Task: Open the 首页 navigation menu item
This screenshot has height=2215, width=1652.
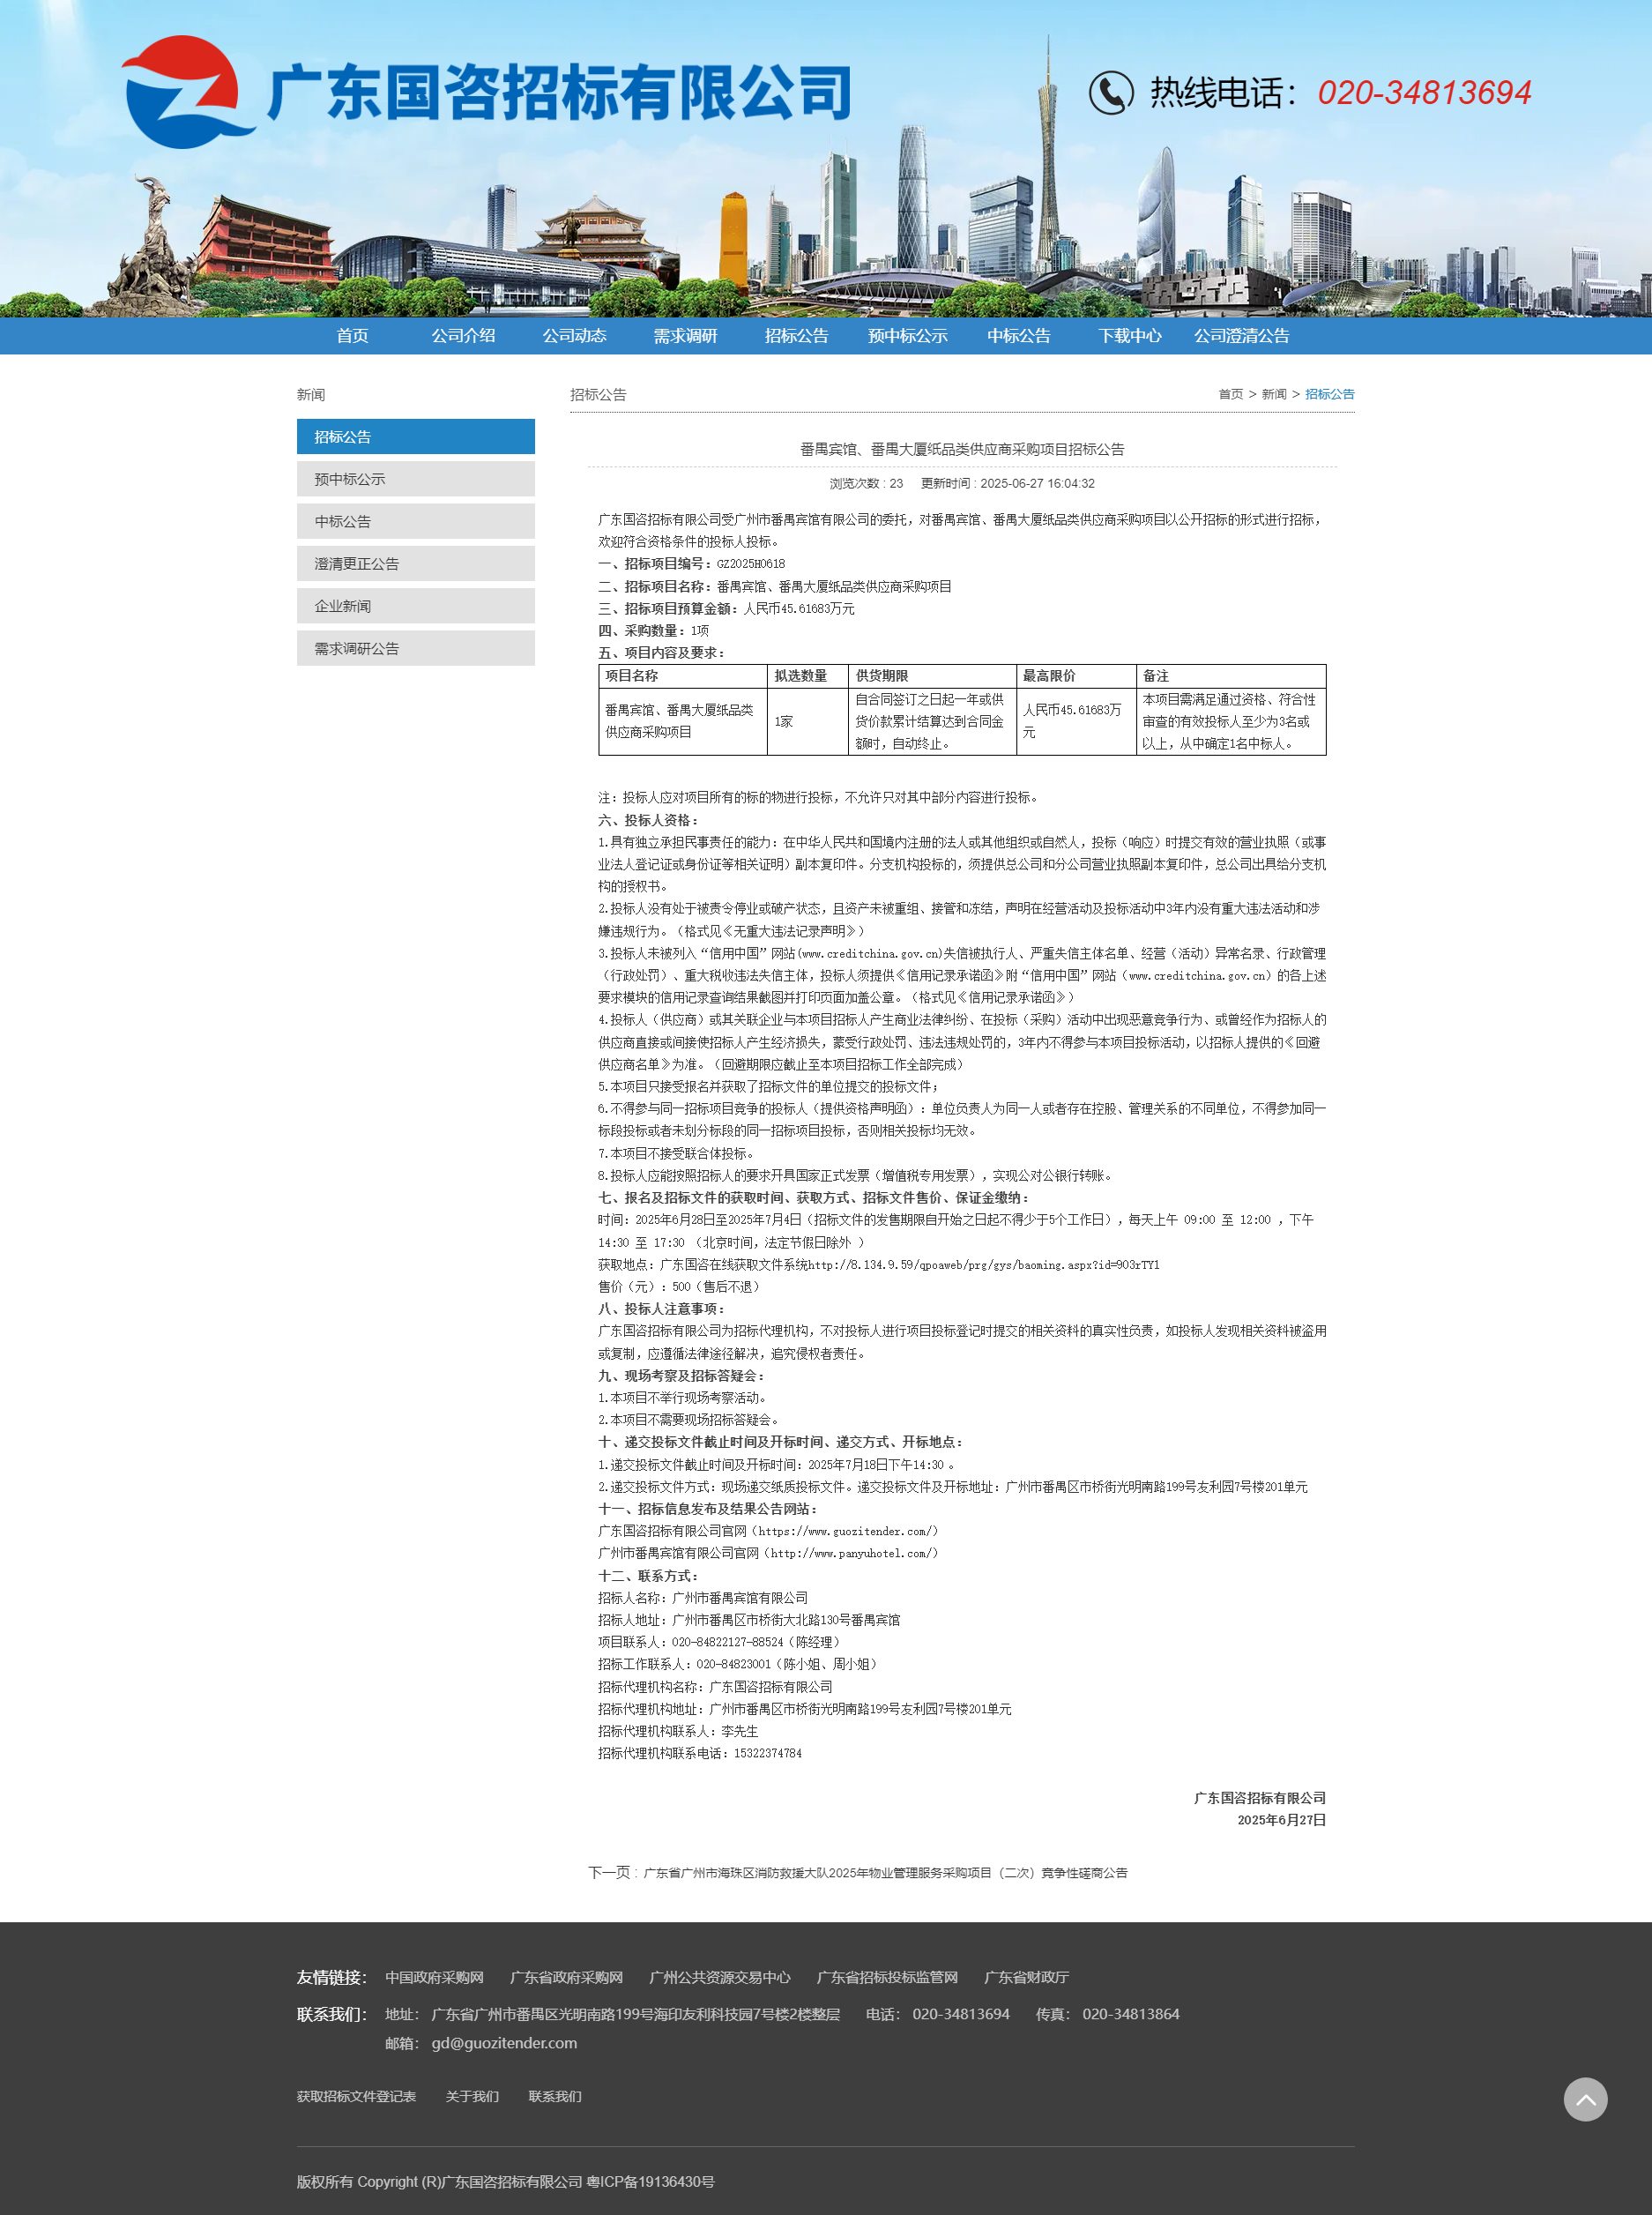Action: click(352, 336)
